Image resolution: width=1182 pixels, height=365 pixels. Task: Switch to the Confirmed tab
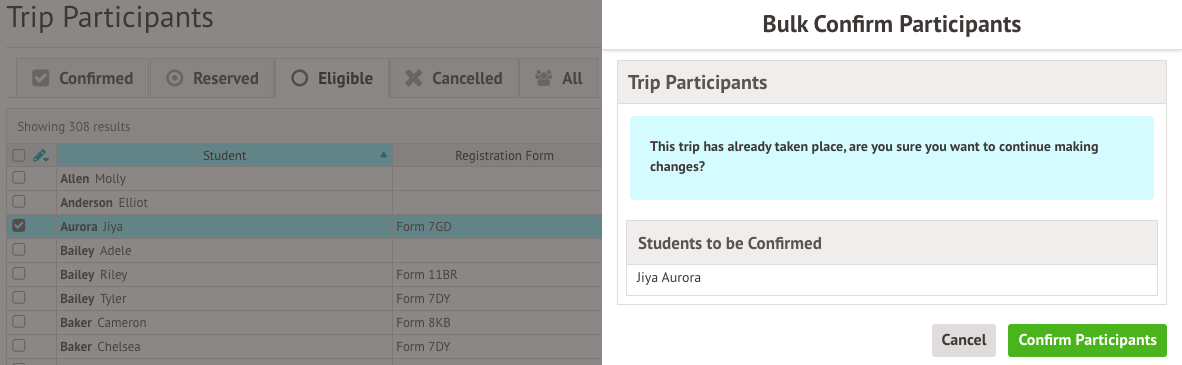(83, 78)
